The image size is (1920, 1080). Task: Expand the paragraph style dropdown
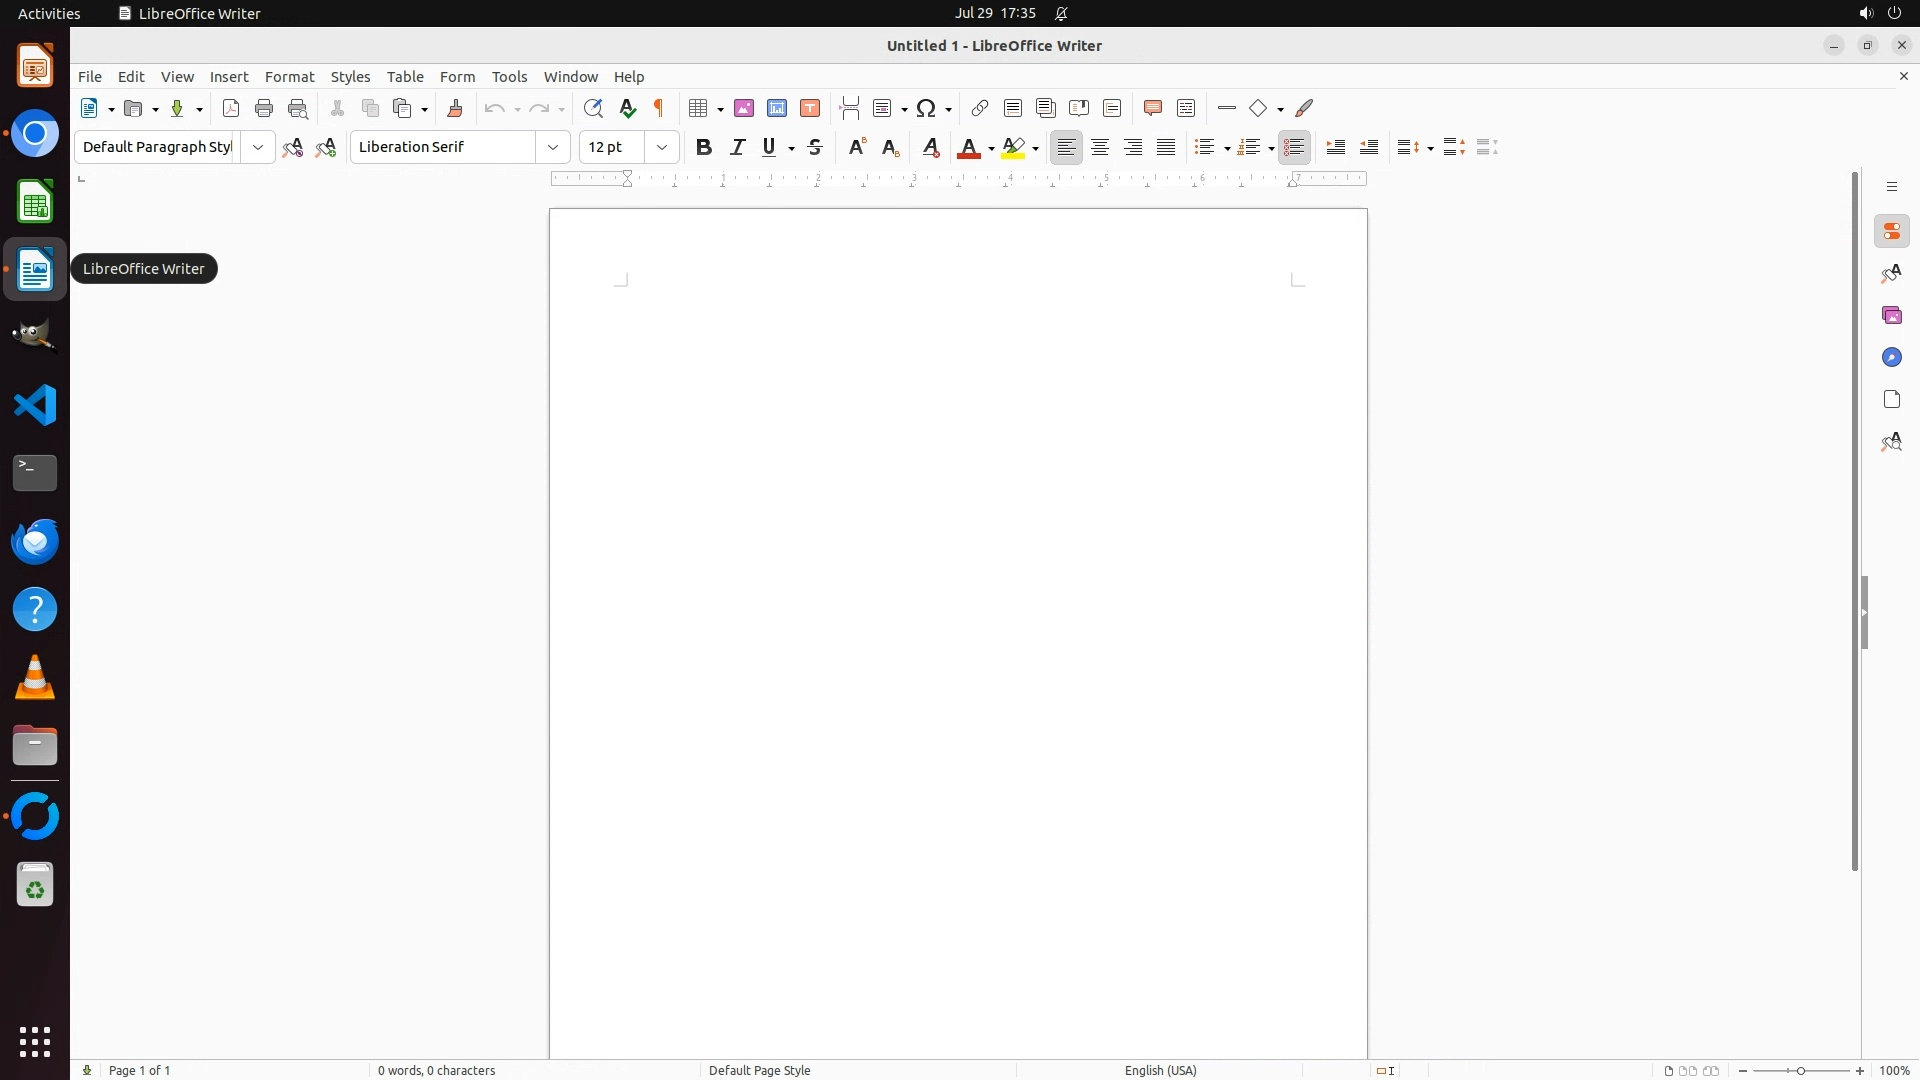point(258,148)
